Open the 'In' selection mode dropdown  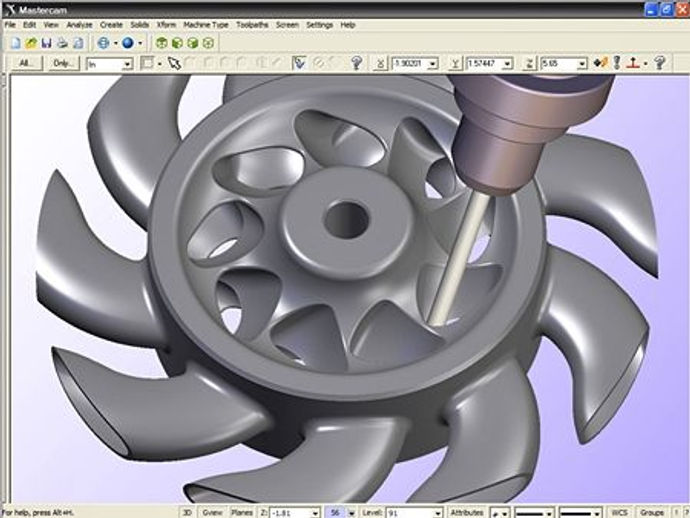[x=127, y=65]
